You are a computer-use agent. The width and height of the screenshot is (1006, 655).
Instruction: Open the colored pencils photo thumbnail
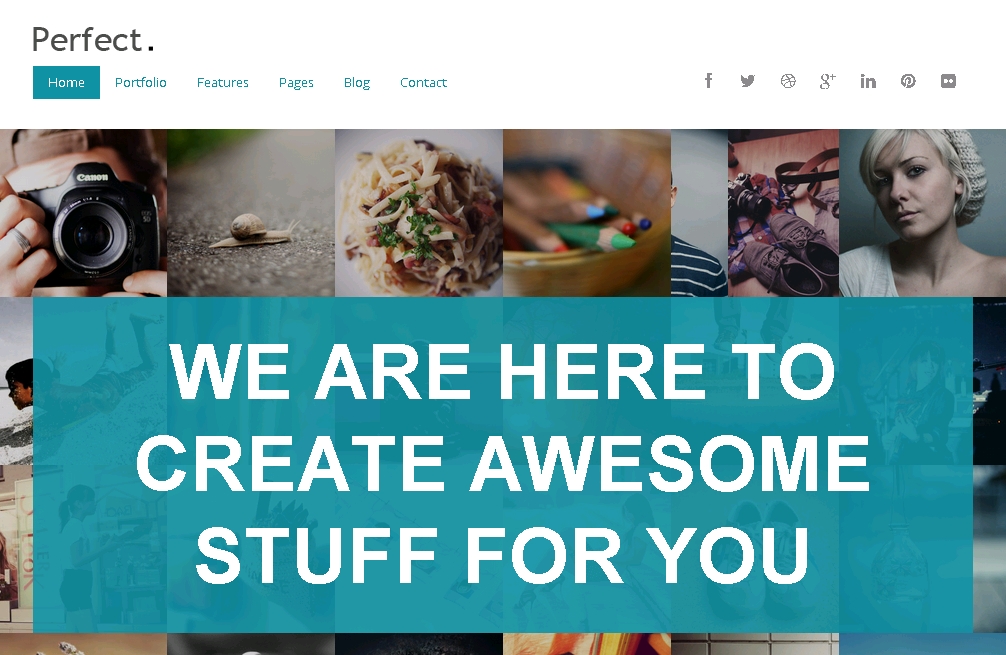(587, 213)
